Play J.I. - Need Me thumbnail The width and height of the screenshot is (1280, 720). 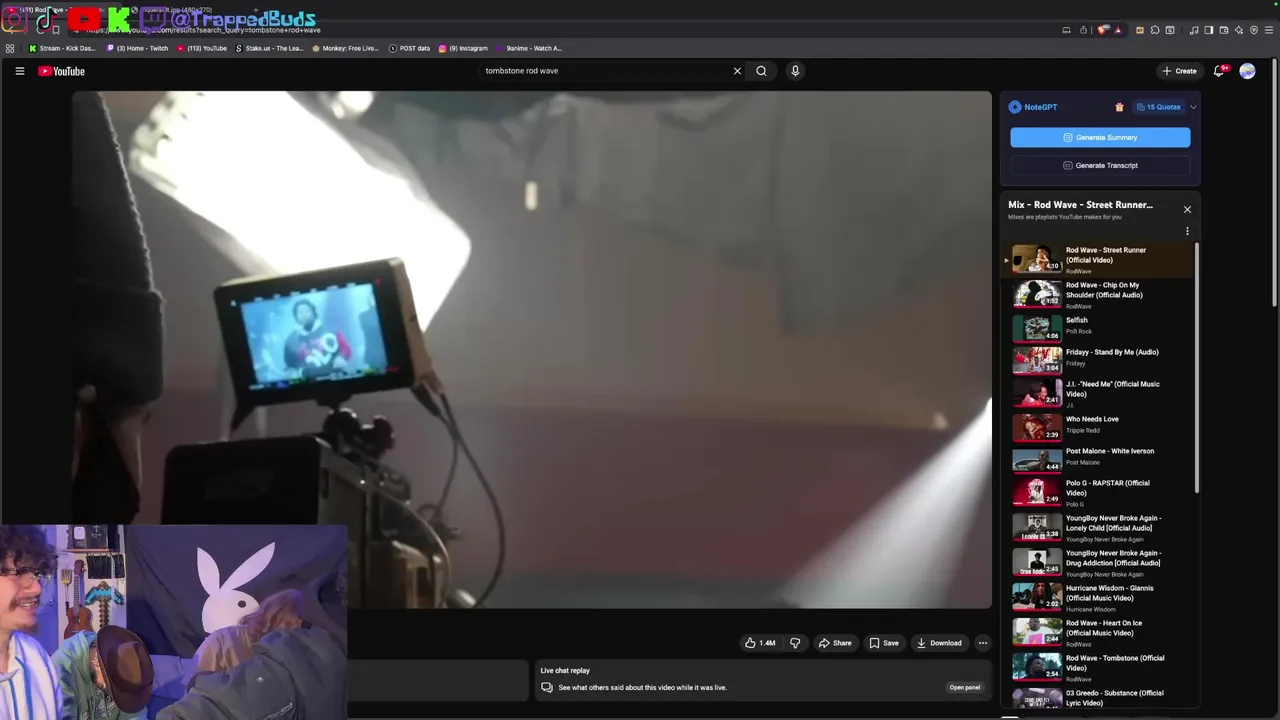[x=1037, y=392]
